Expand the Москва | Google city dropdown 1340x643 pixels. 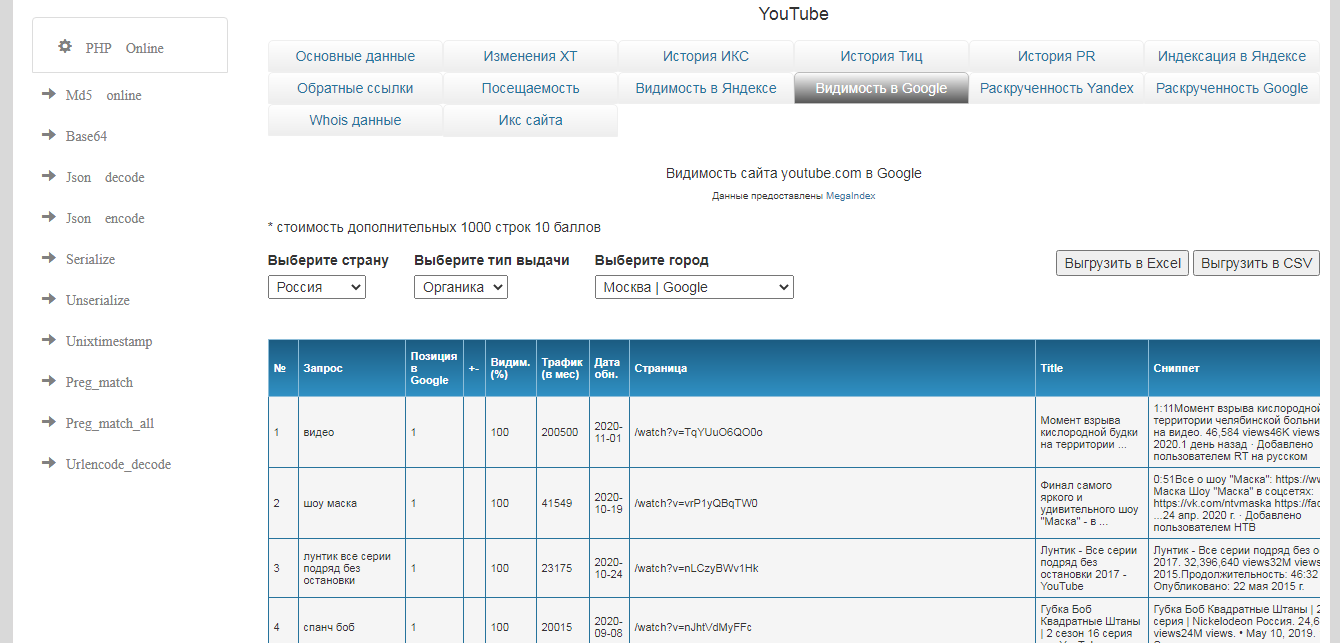pyautogui.click(x=694, y=287)
